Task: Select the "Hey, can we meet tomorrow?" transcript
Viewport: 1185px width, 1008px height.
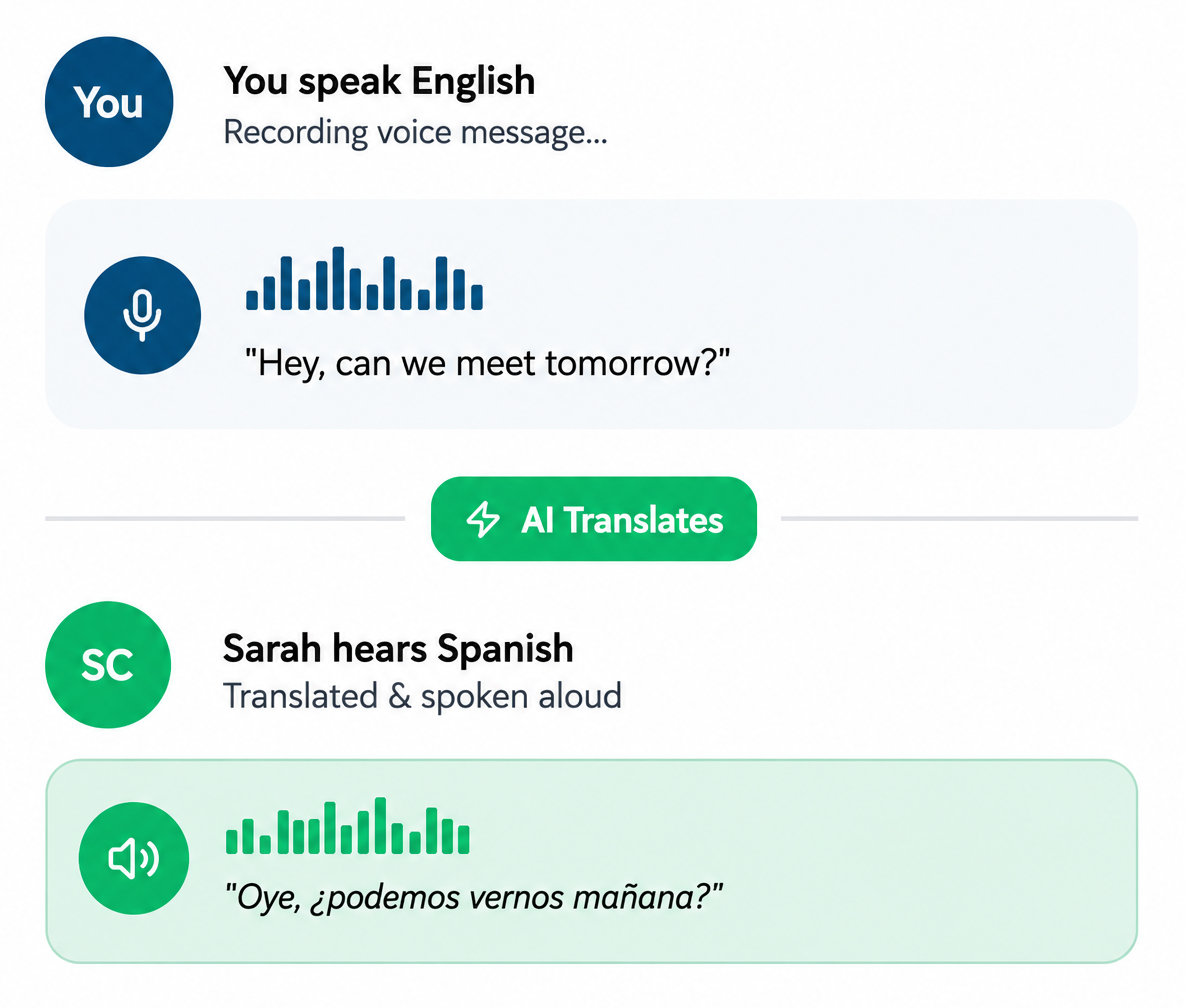Action: point(487,363)
